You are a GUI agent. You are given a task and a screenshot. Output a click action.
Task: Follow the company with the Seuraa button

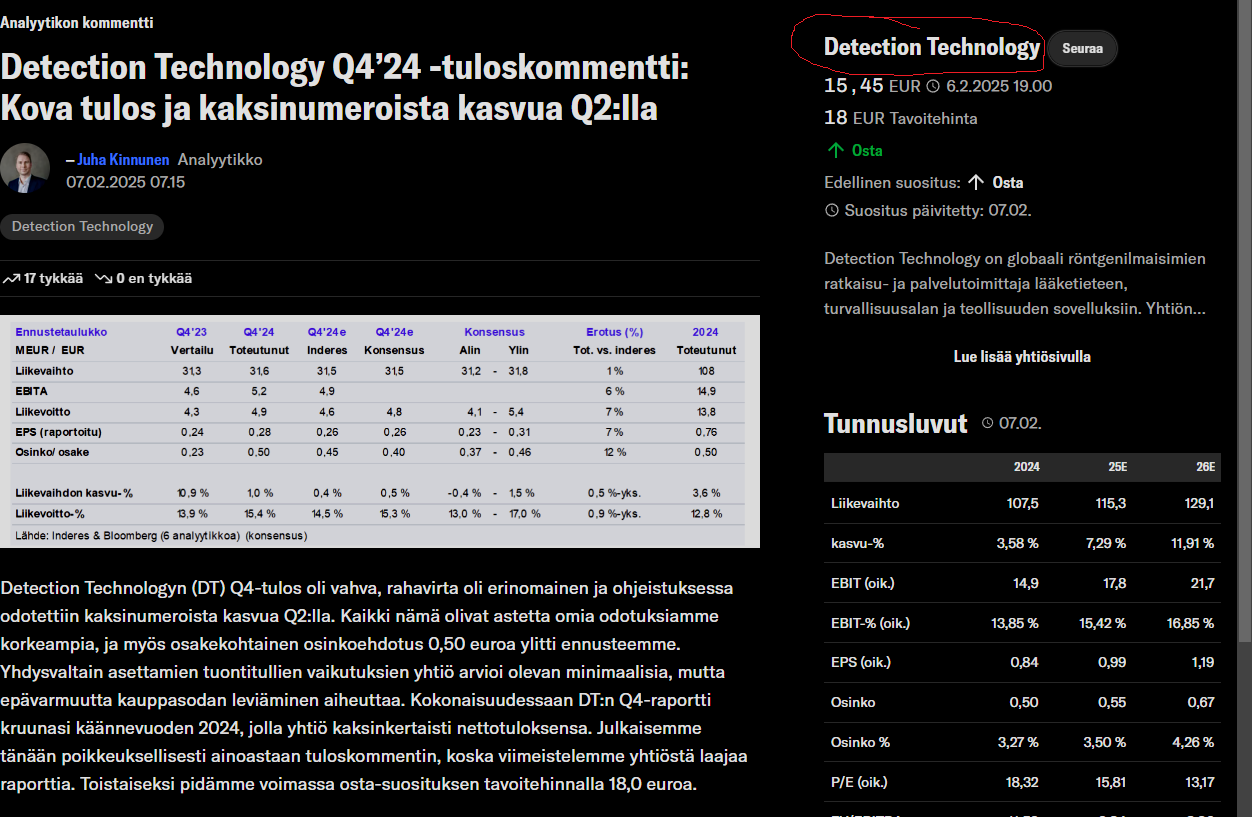[1082, 48]
